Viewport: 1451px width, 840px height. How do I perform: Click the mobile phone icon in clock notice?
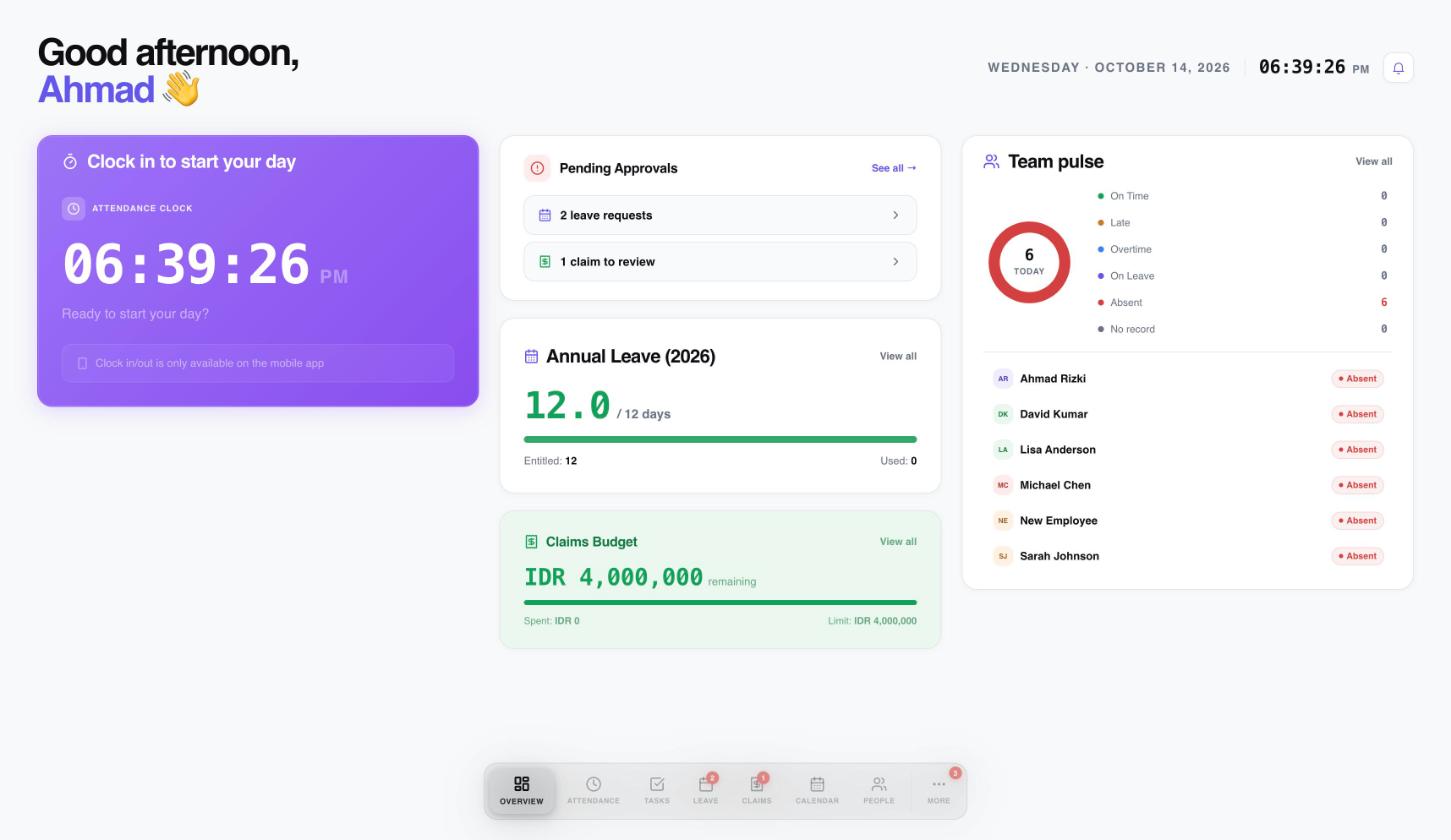[x=82, y=363]
